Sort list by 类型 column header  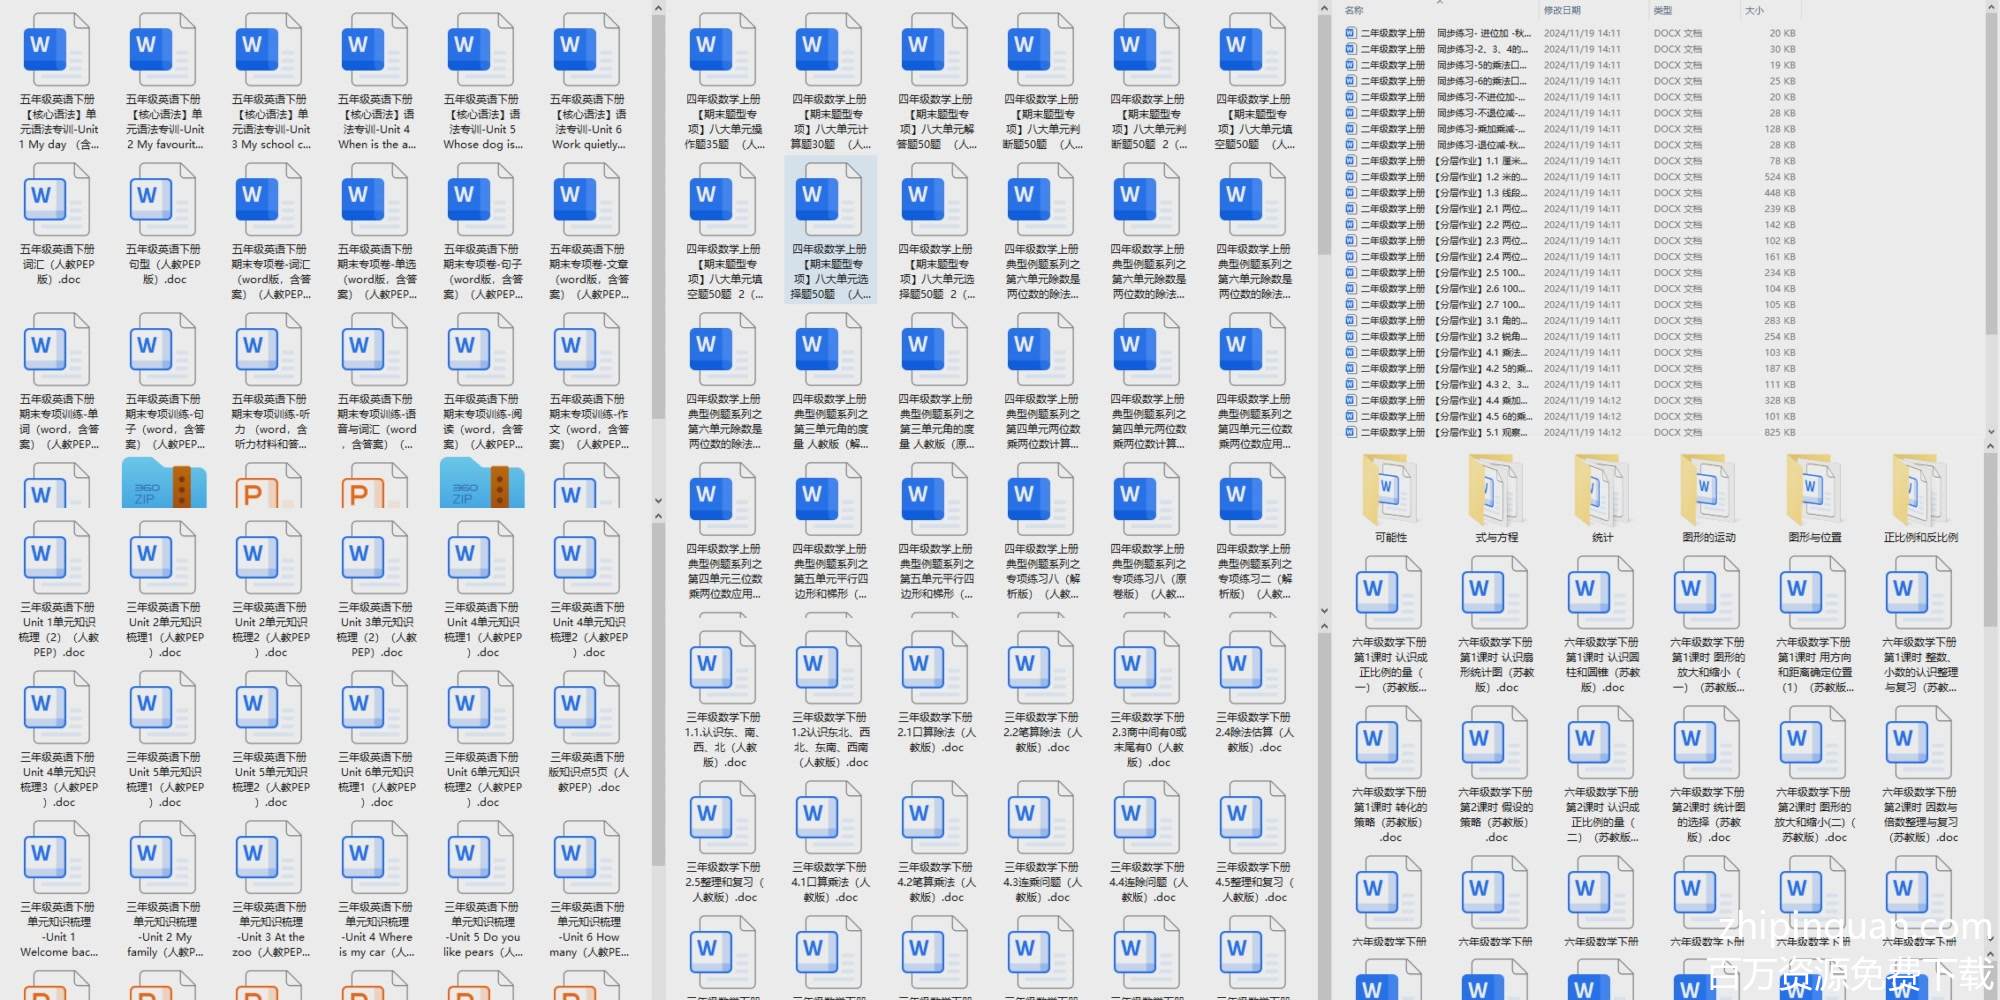1663,10
